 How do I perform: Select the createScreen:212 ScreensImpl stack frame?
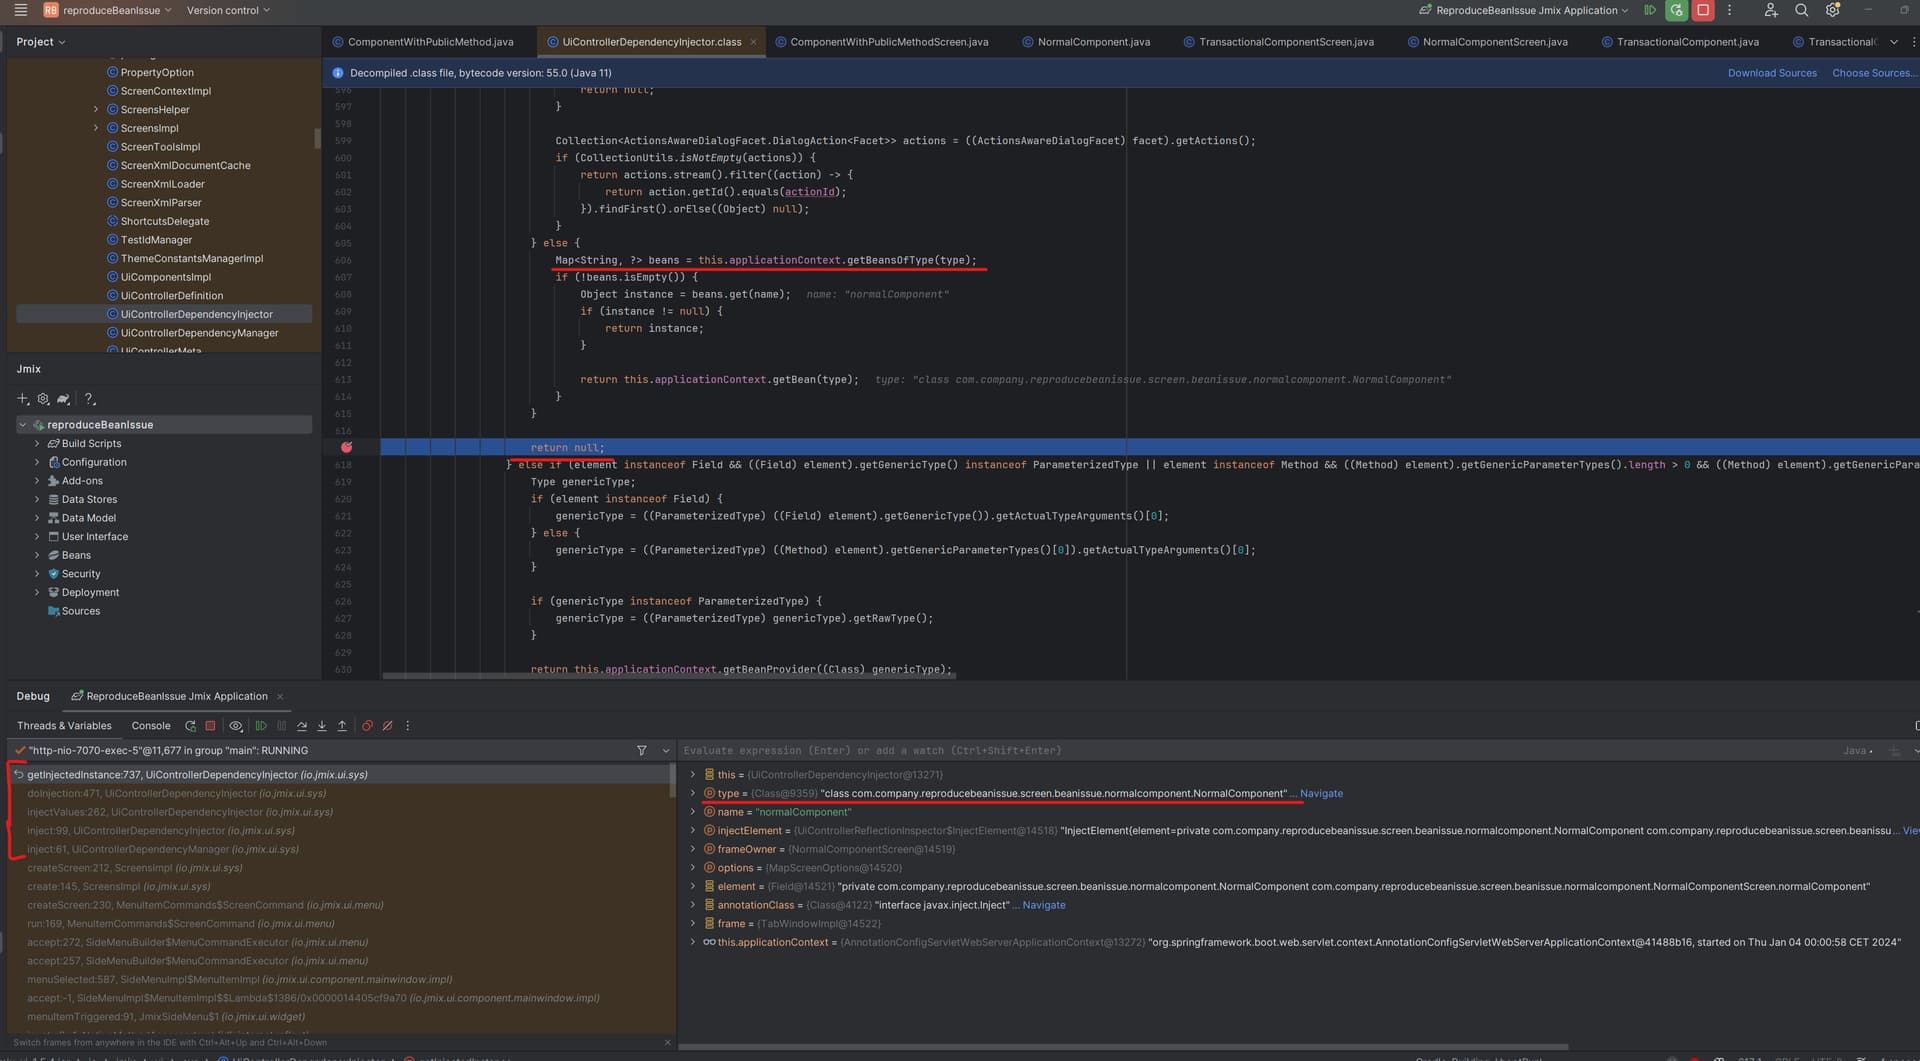(x=340, y=868)
